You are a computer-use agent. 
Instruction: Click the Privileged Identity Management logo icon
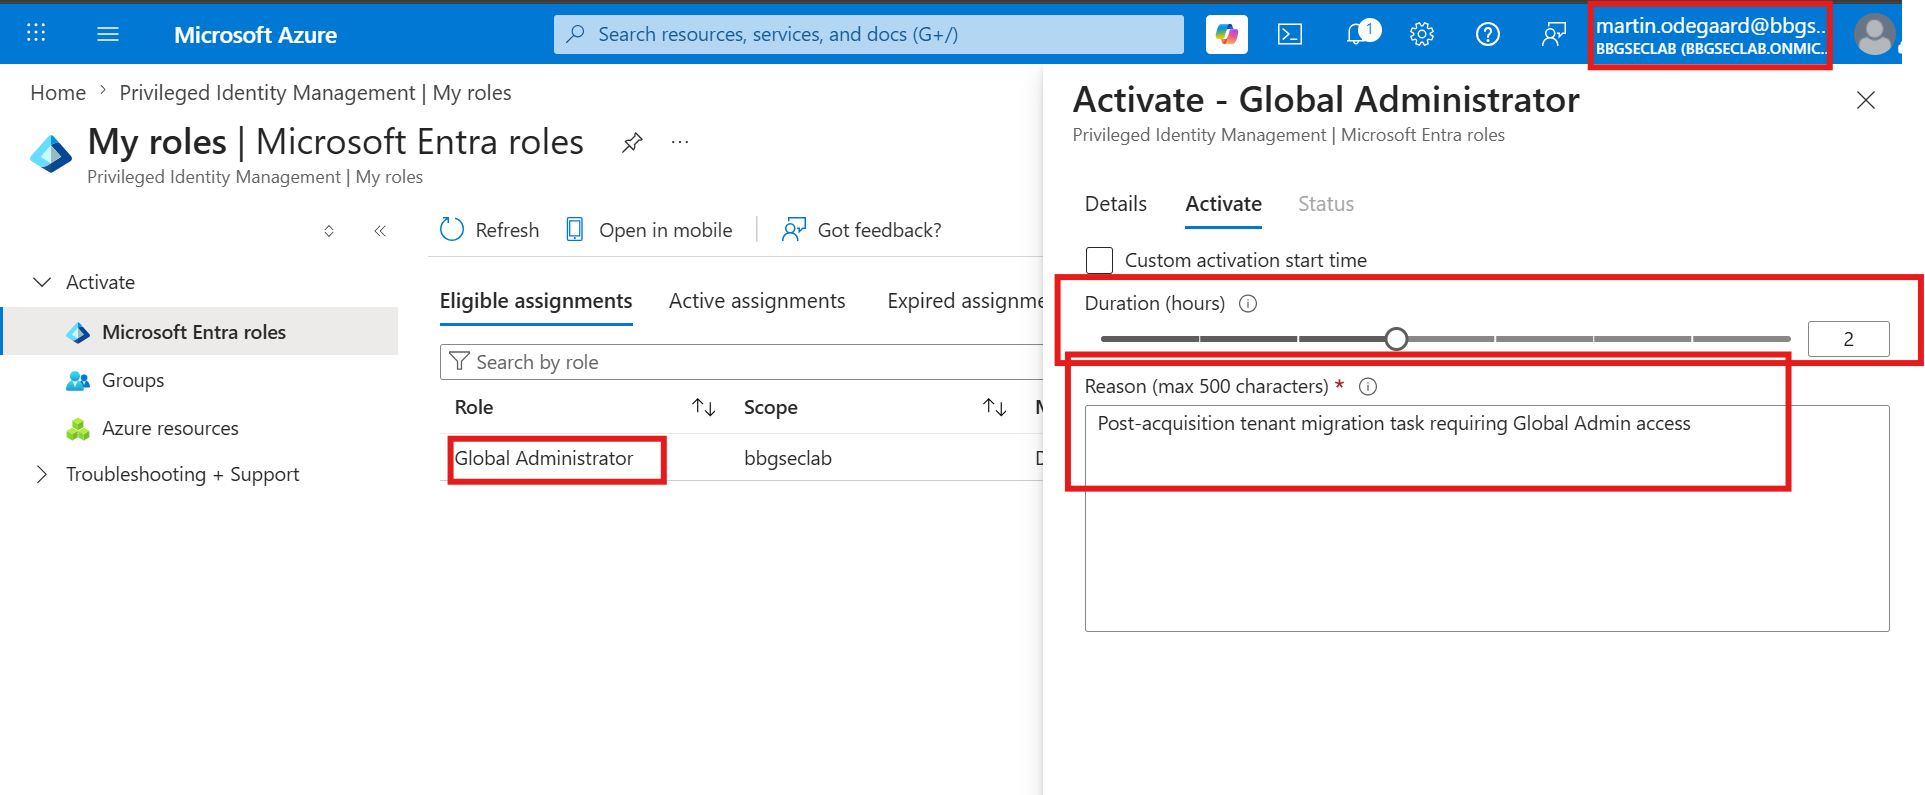click(x=51, y=154)
